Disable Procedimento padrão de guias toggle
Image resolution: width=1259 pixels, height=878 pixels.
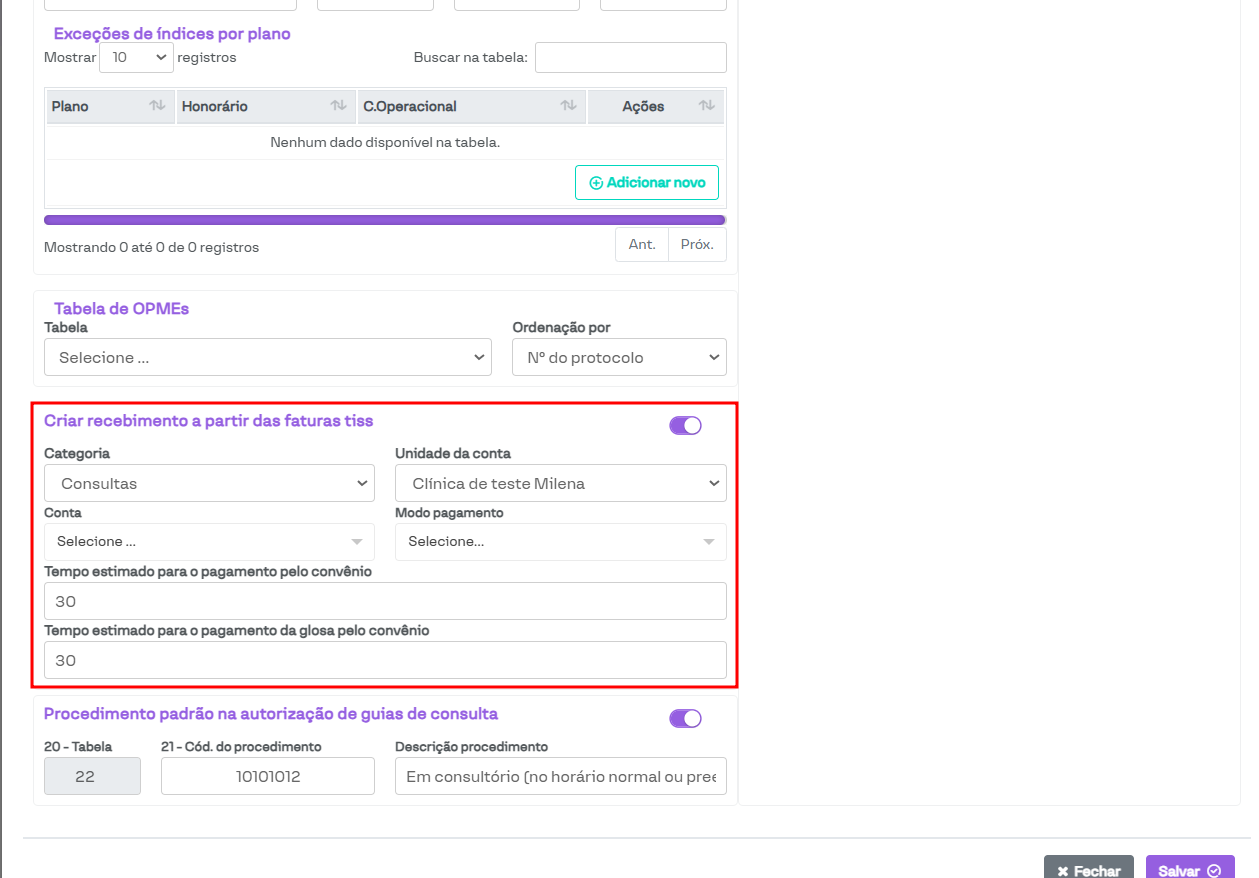[685, 718]
